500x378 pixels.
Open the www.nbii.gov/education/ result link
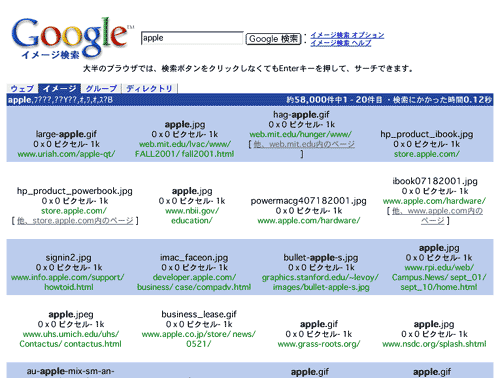[x=192, y=216]
